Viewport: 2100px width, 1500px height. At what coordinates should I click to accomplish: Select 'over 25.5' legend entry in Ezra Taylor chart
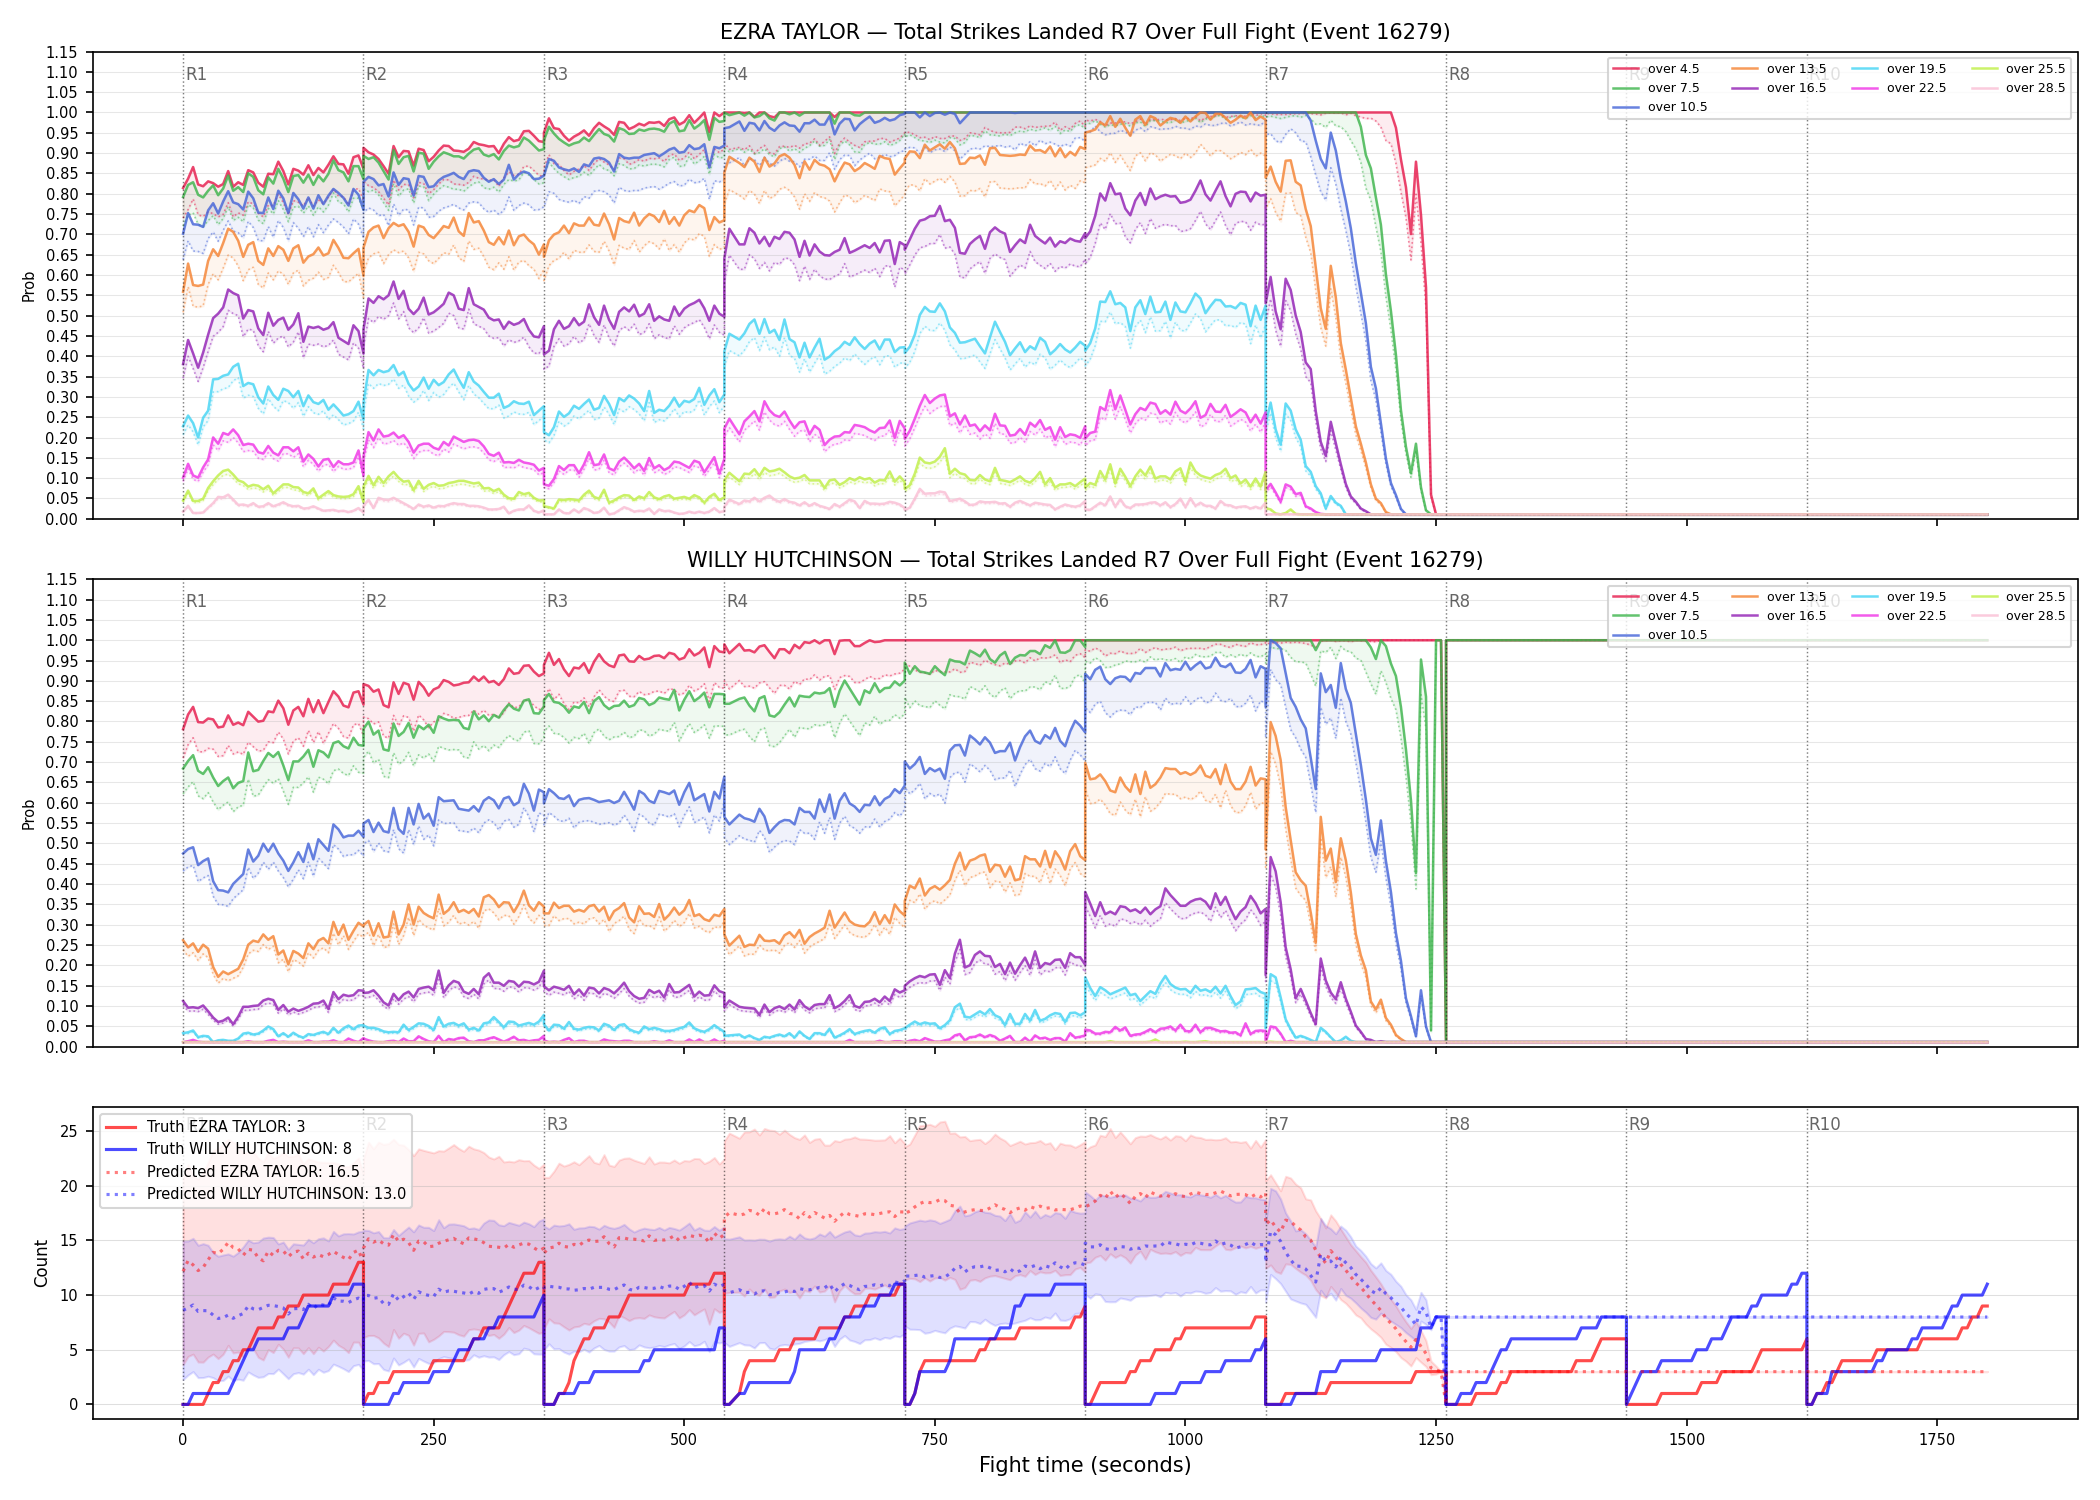click(x=2018, y=69)
